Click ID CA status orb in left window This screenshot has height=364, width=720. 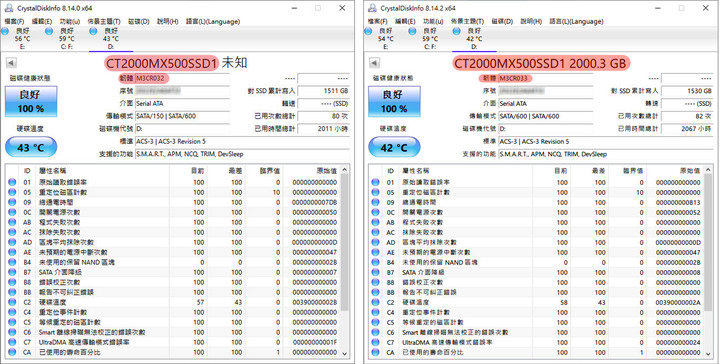click(12, 353)
